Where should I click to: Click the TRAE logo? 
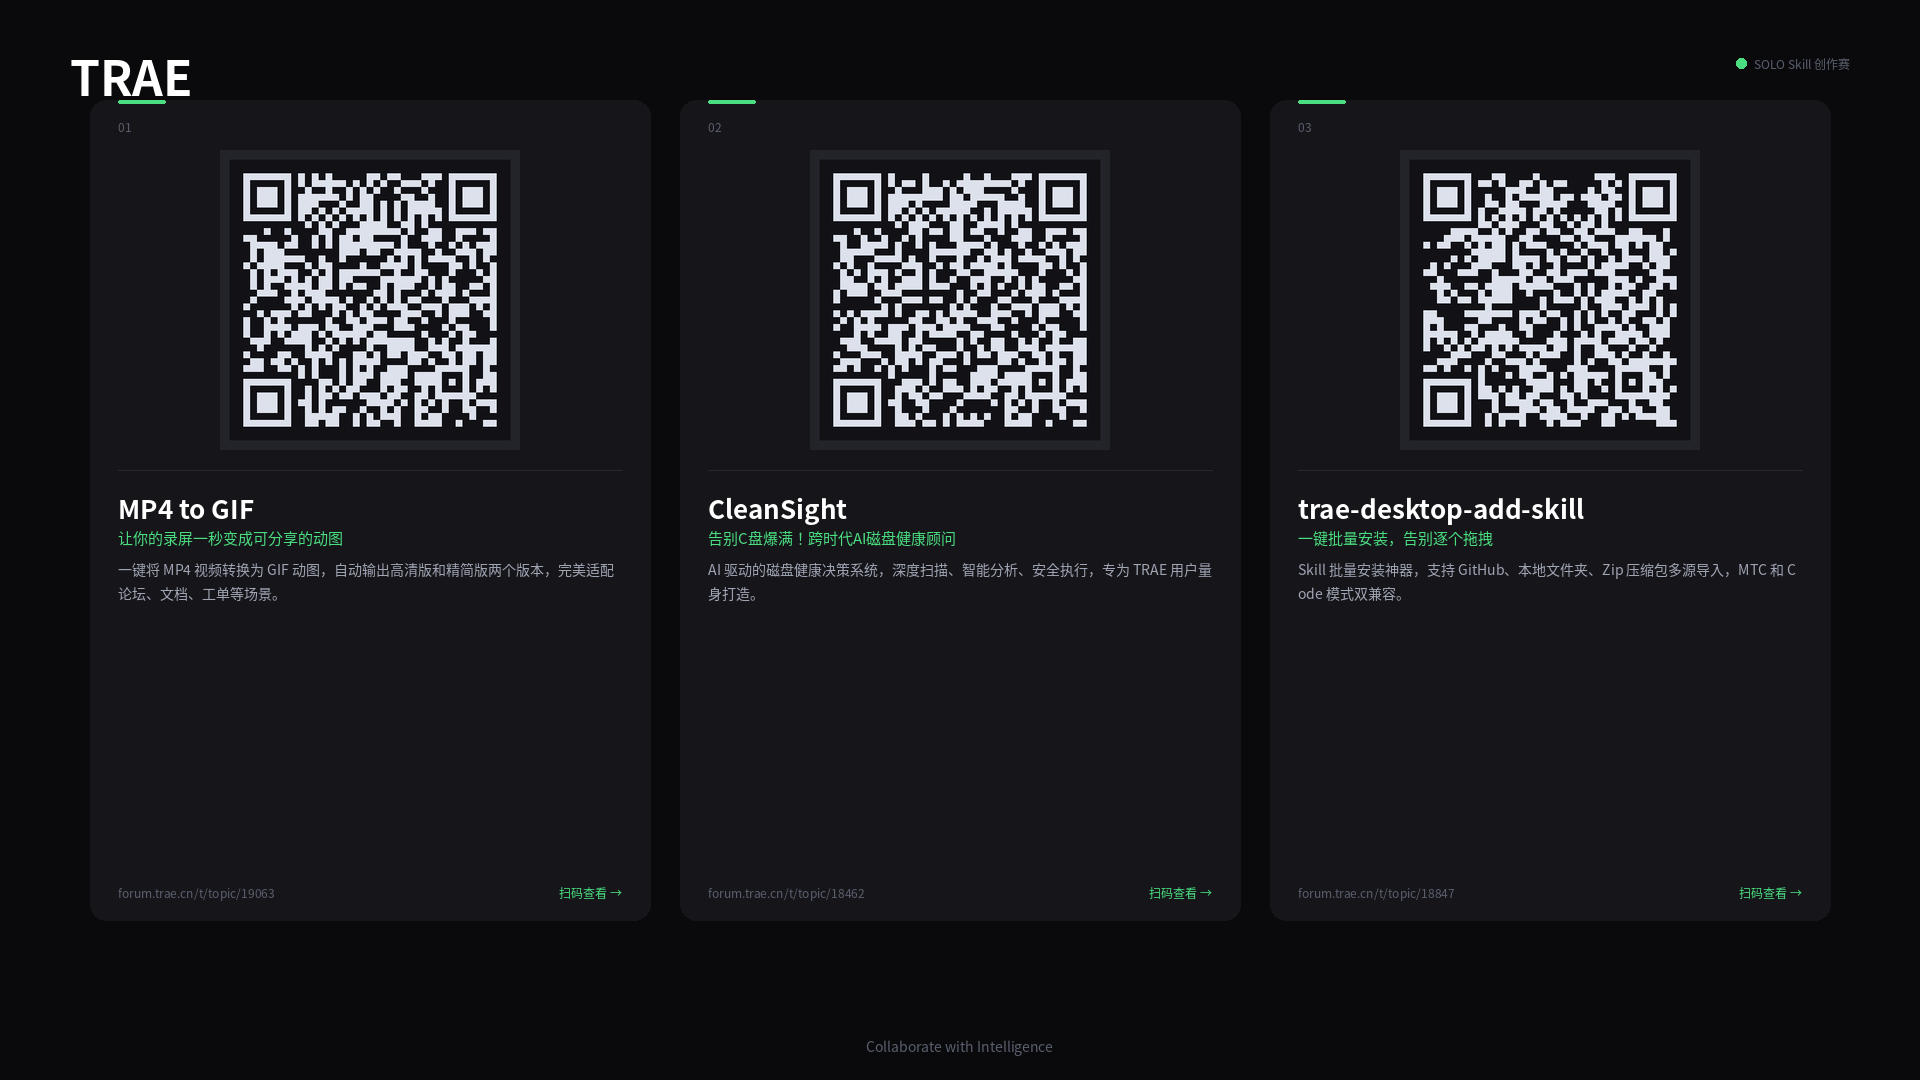point(131,77)
